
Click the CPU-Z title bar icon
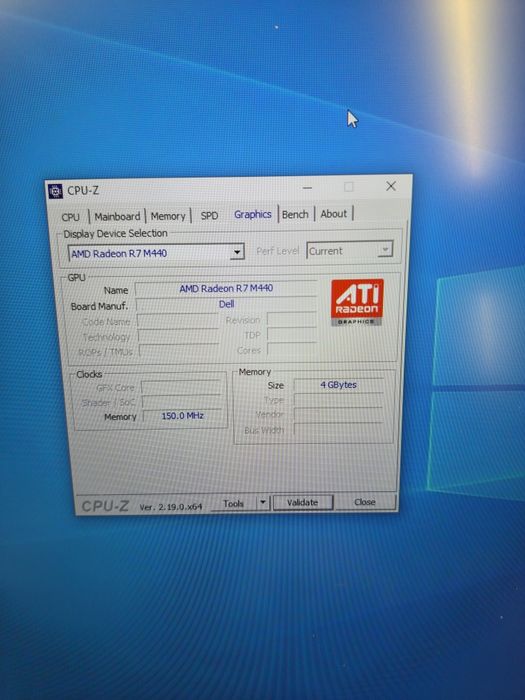pos(55,191)
